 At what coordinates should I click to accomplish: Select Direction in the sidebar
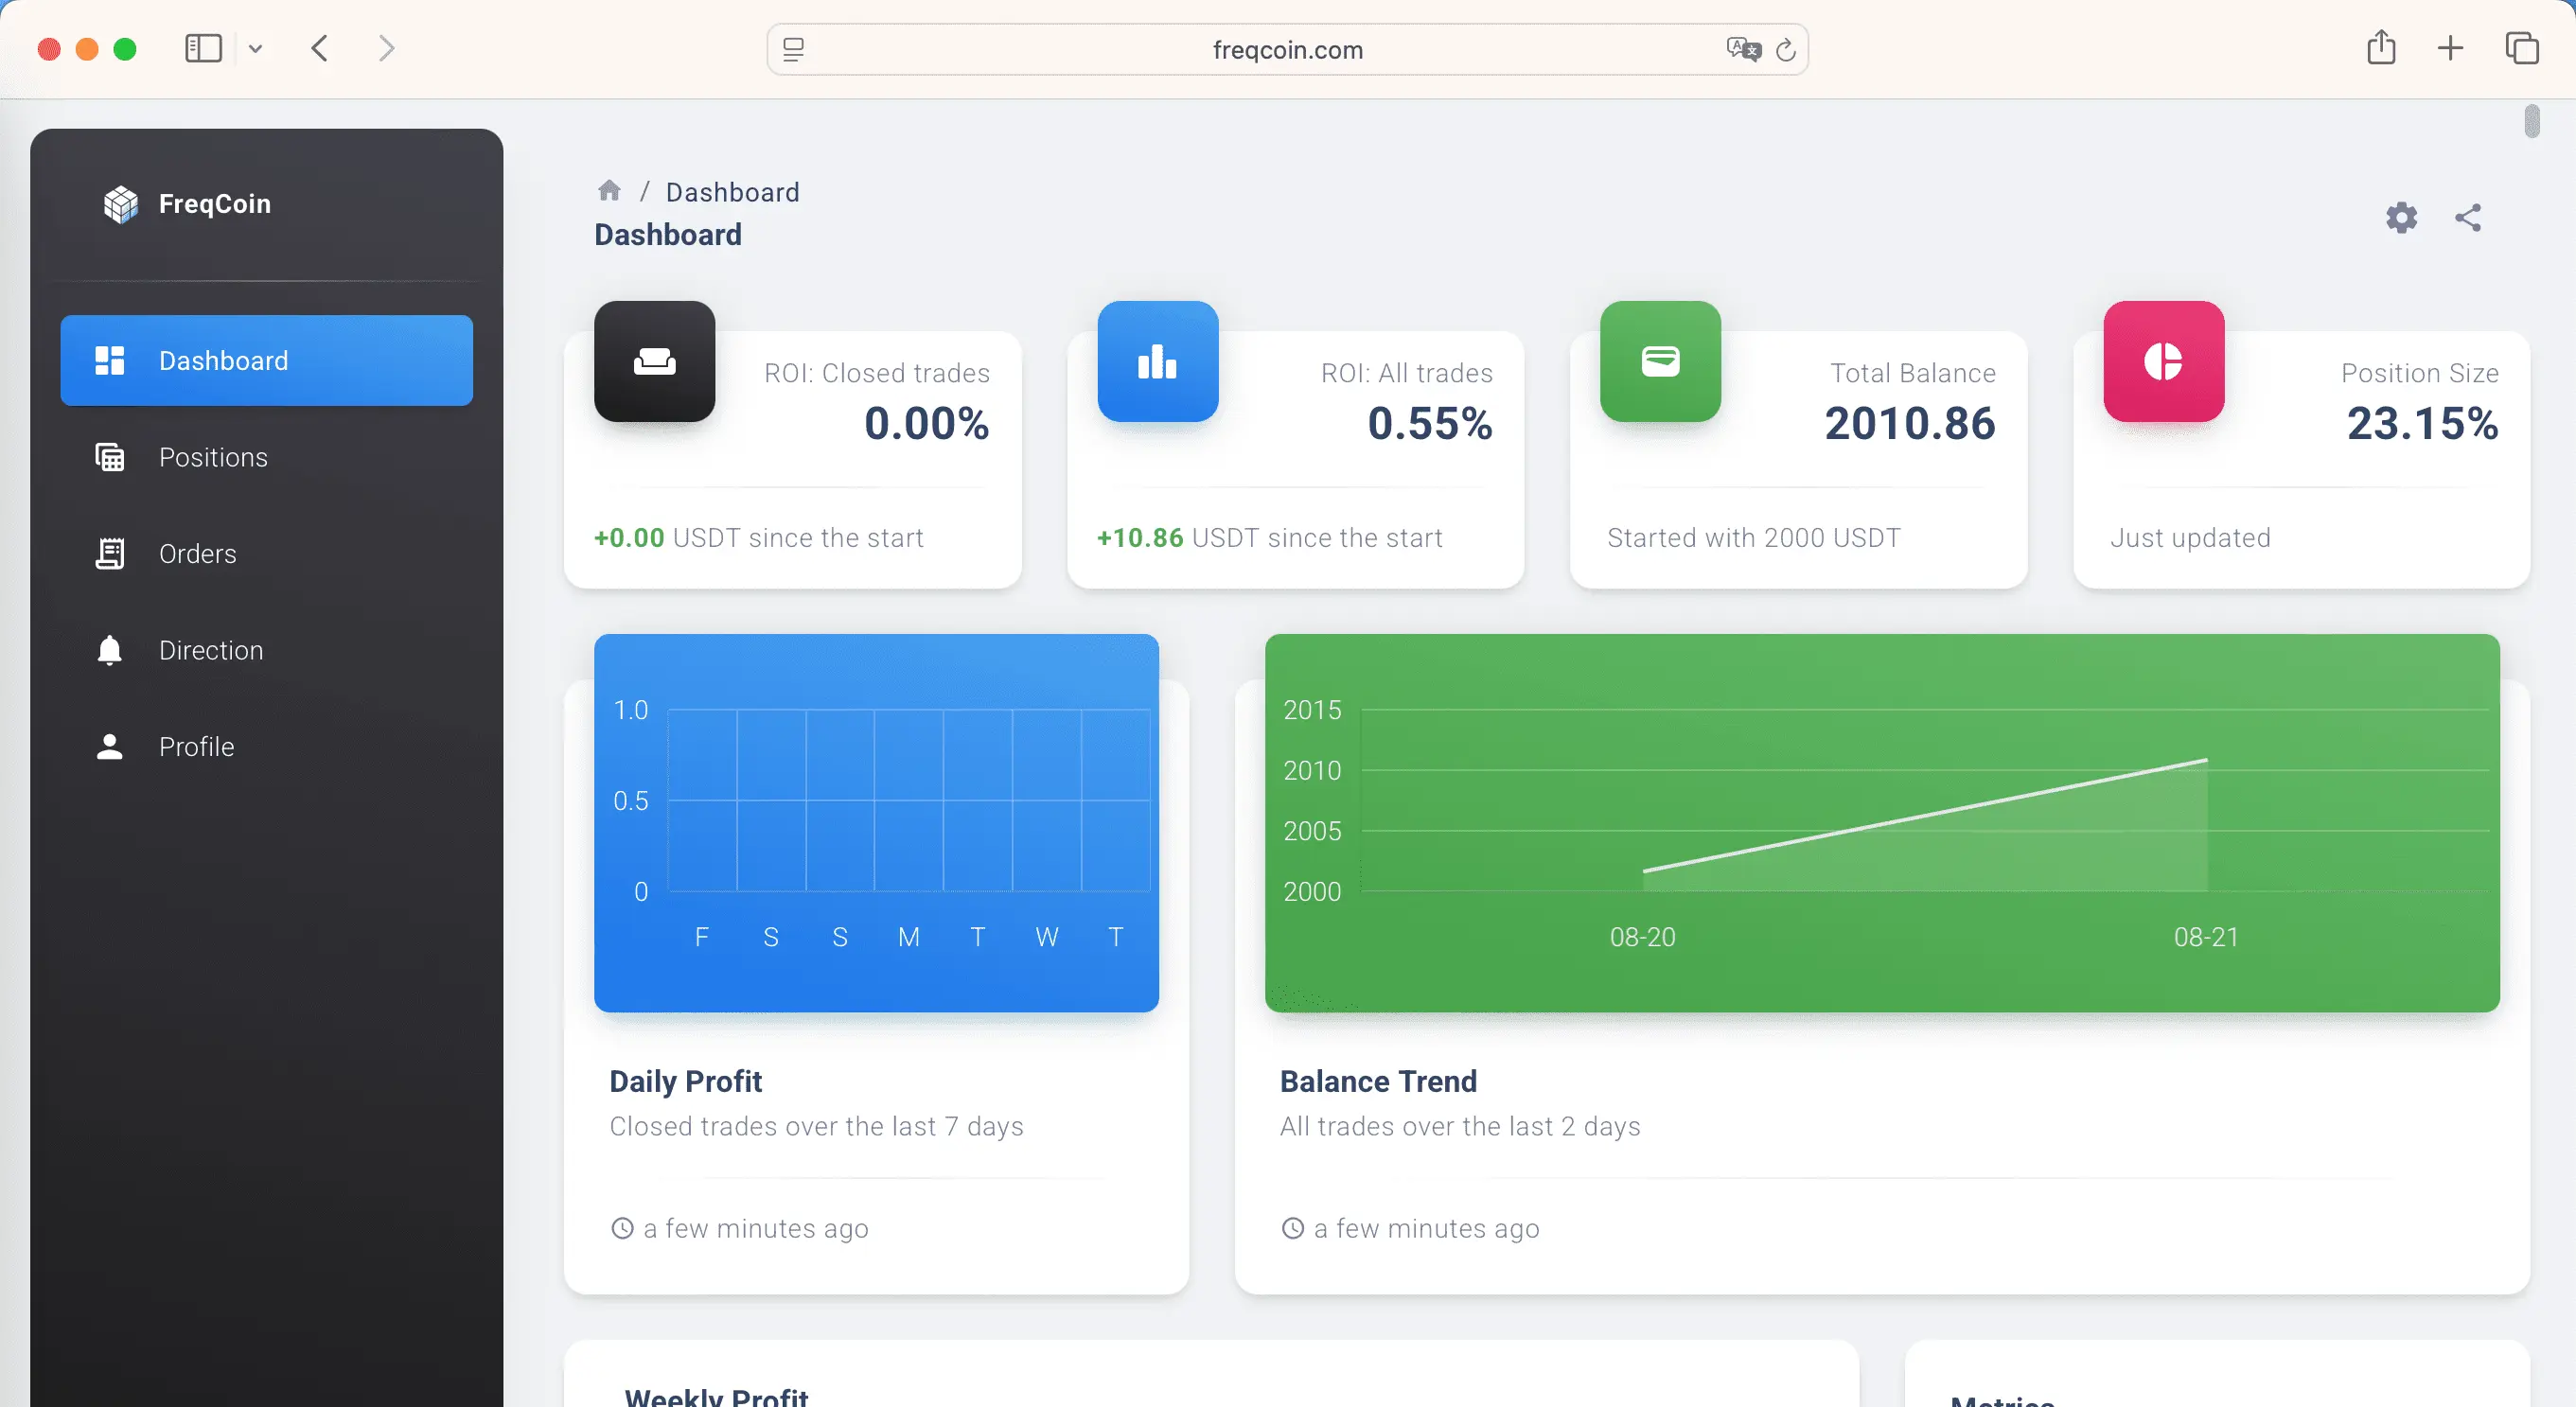coord(266,650)
